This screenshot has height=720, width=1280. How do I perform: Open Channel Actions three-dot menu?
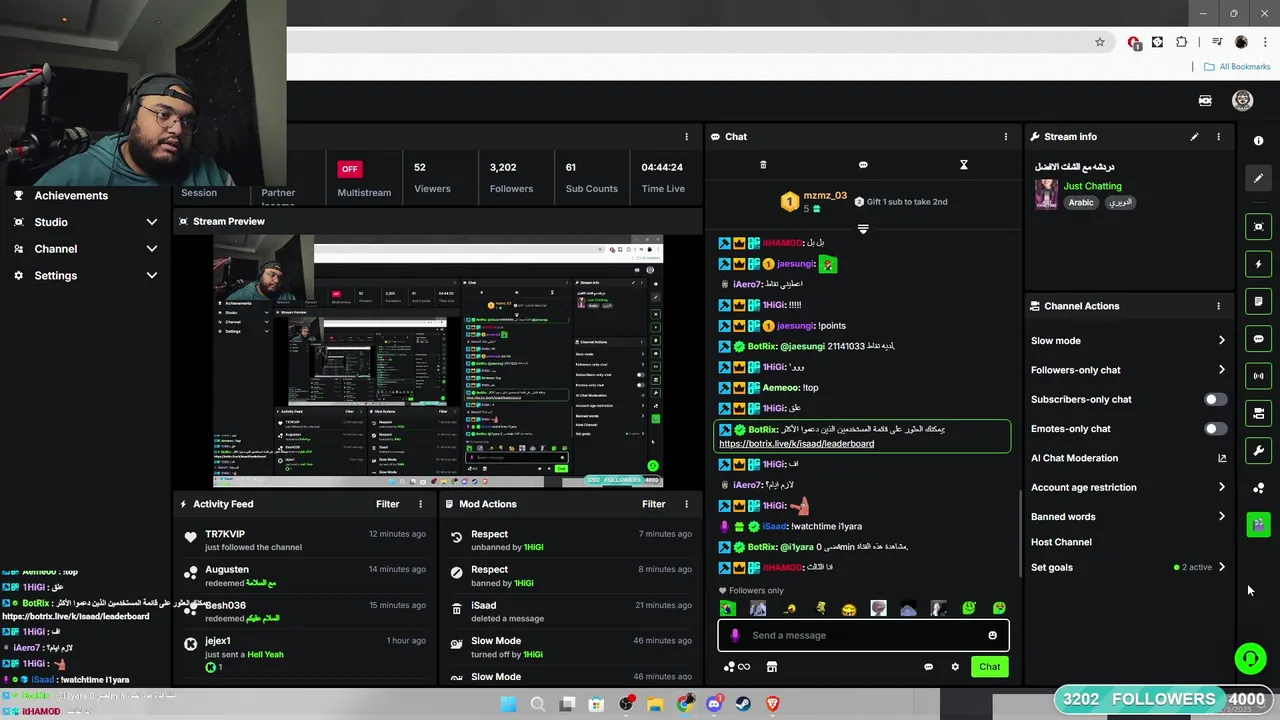[x=1218, y=306]
